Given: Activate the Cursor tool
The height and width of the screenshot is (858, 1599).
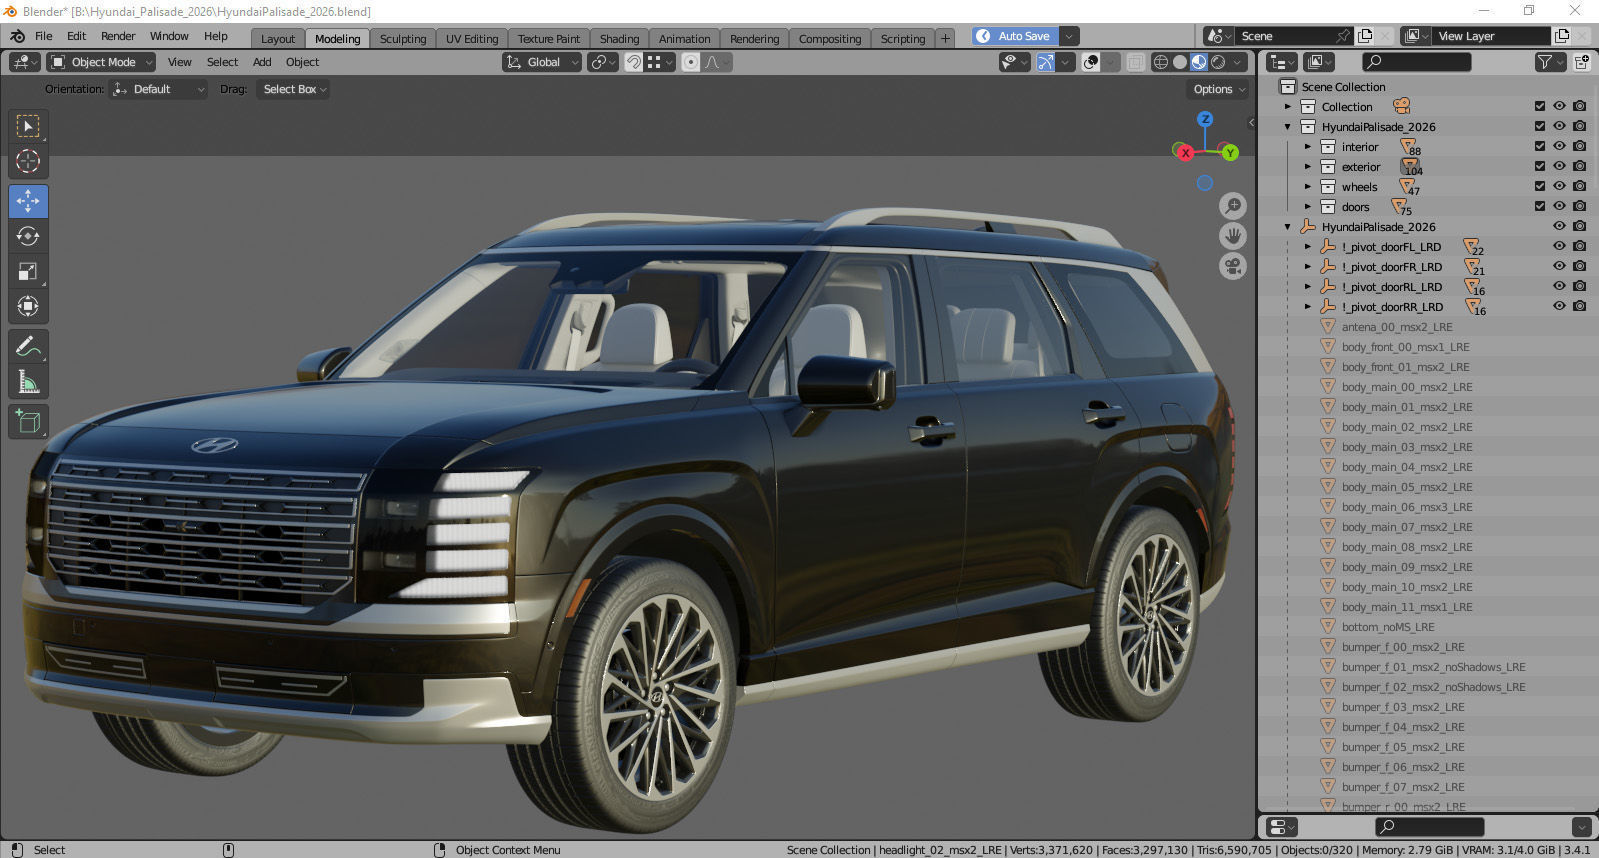Looking at the screenshot, I should 28,161.
